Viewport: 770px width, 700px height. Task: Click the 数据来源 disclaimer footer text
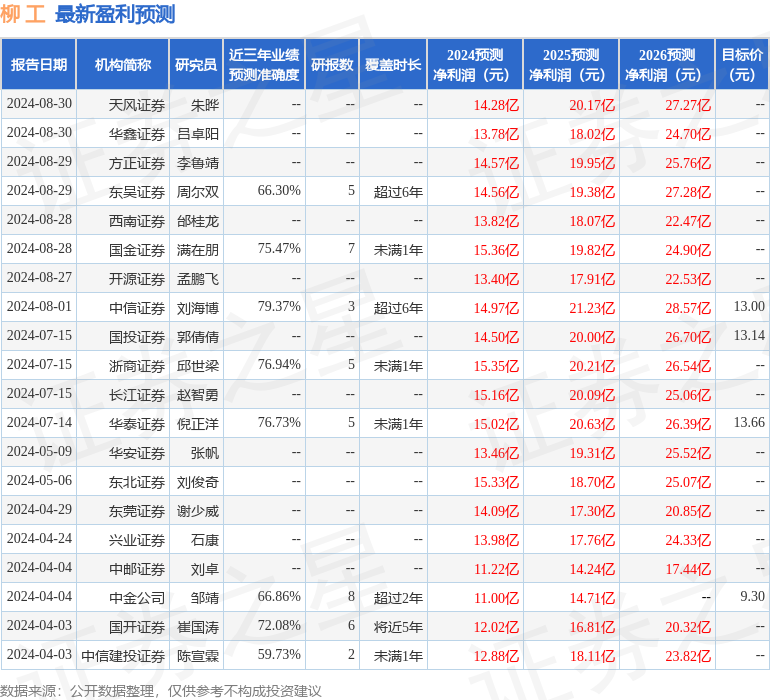(161, 691)
